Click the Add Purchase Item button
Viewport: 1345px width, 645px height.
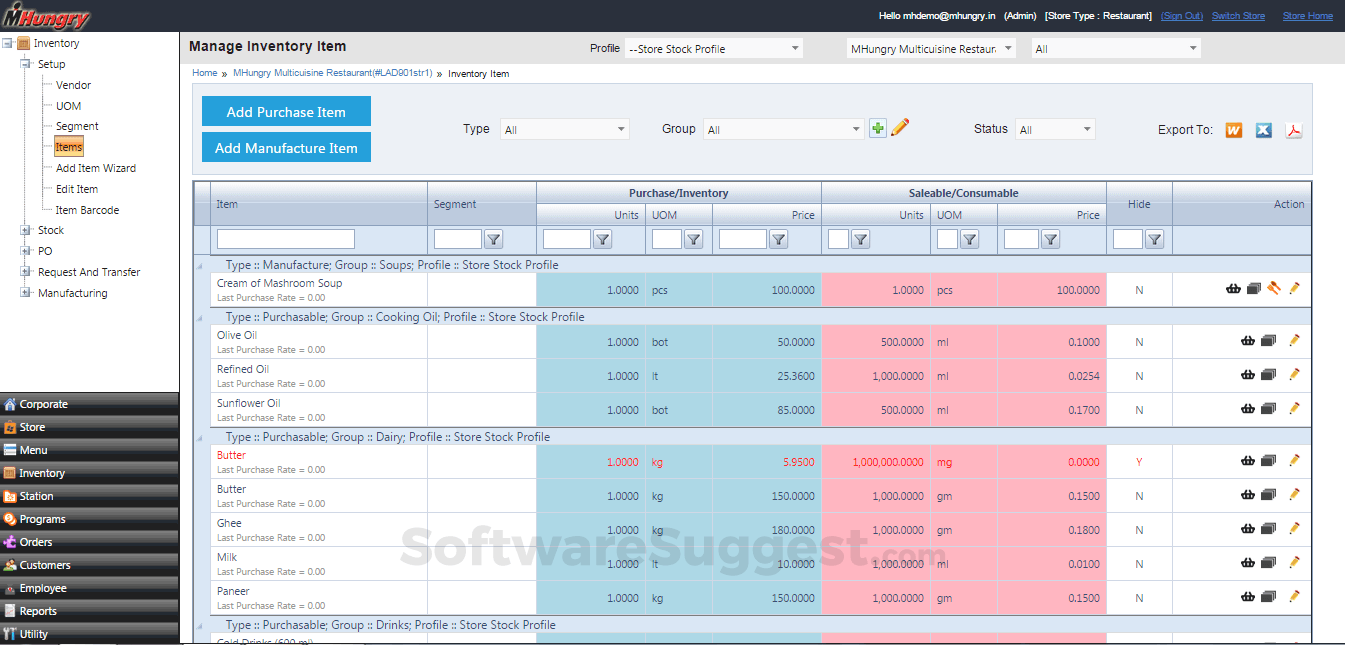[x=286, y=112]
